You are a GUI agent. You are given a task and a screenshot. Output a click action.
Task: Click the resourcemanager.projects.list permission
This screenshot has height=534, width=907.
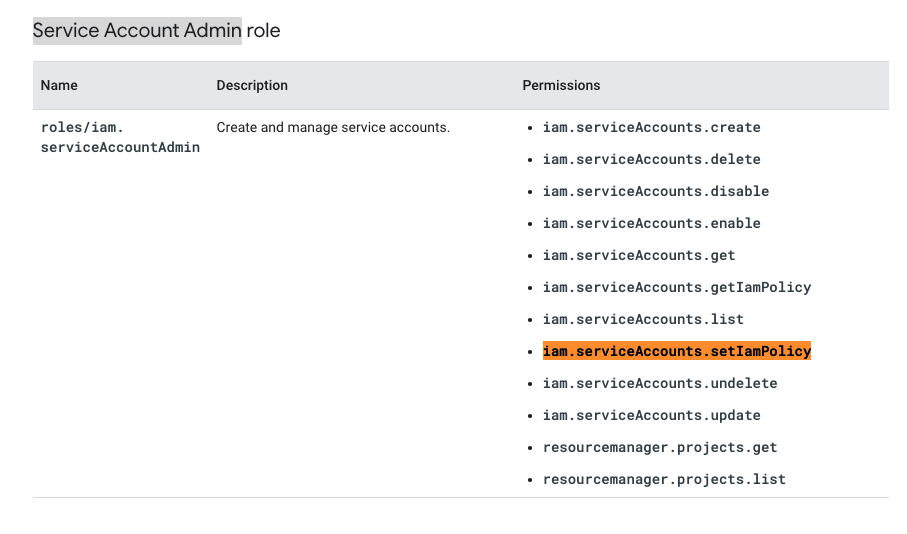coord(664,480)
